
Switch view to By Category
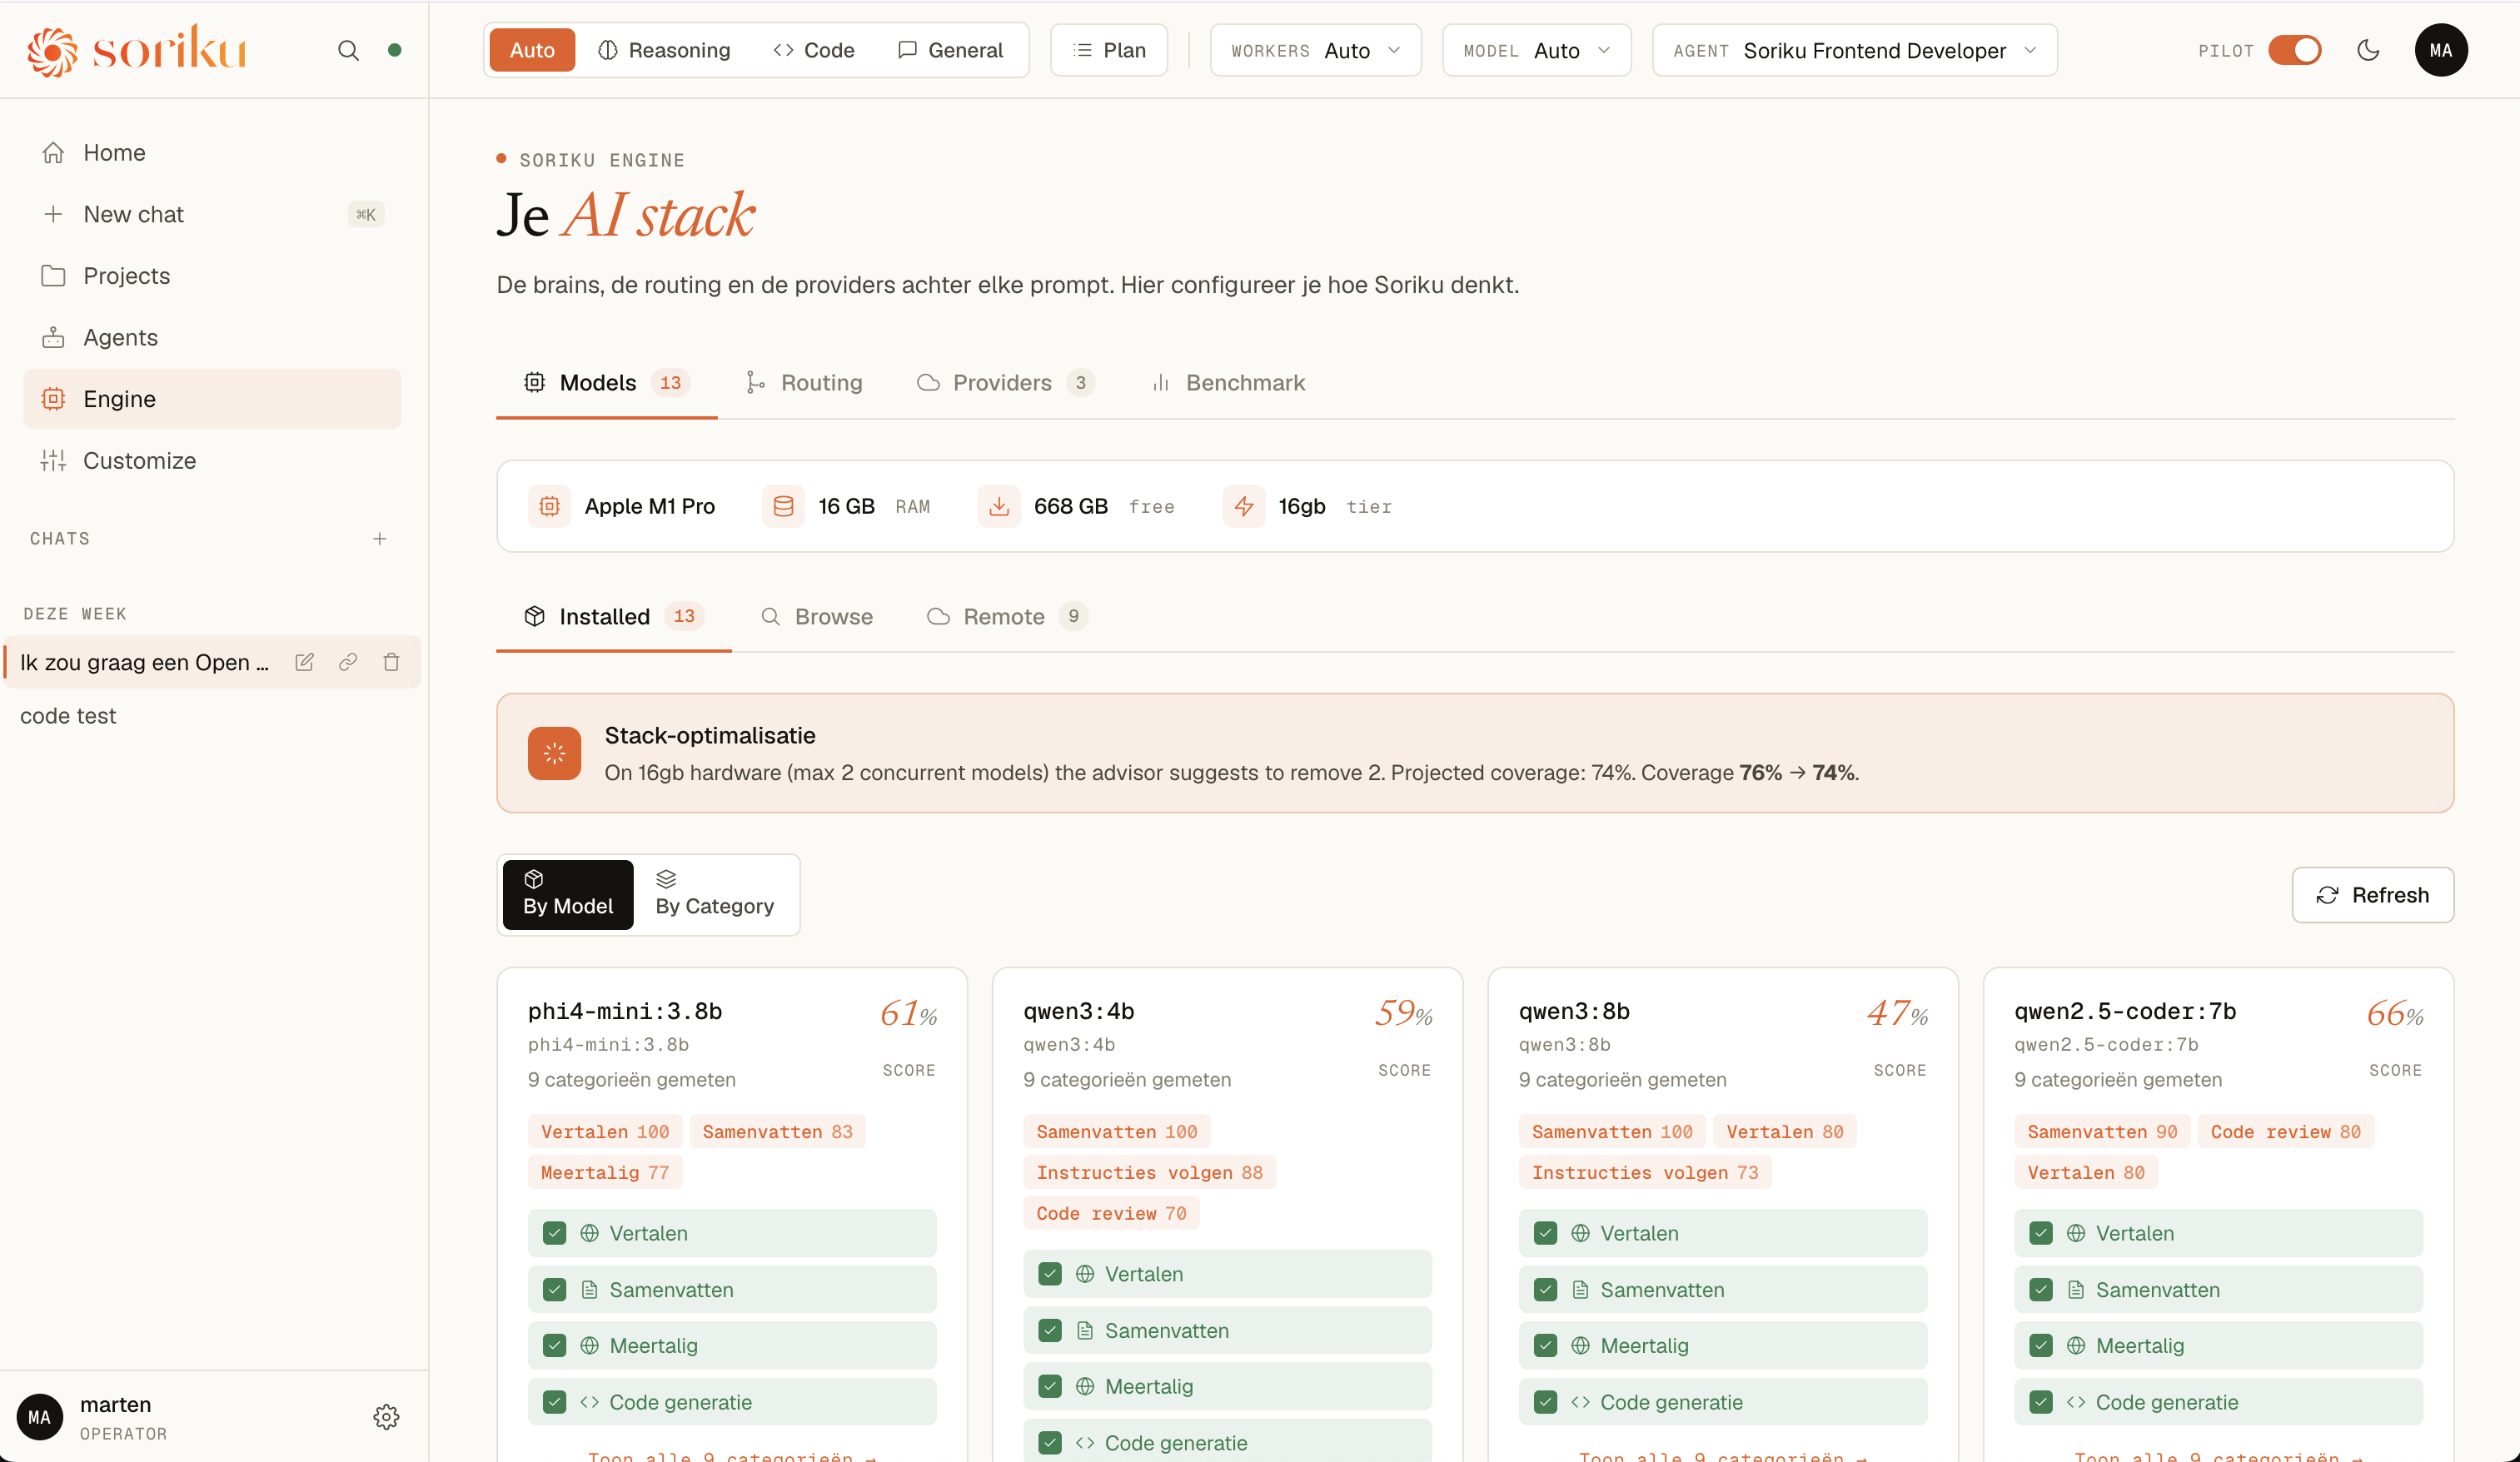714,895
